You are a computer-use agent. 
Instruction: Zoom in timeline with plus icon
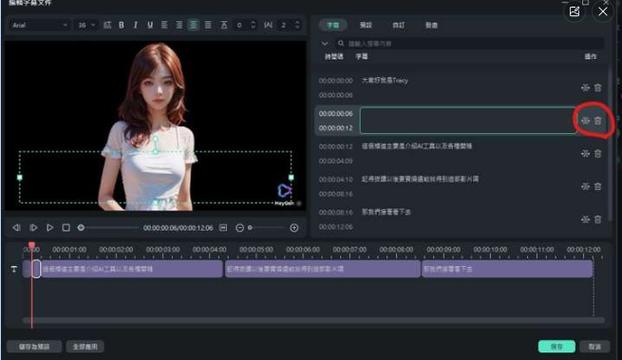click(x=294, y=228)
